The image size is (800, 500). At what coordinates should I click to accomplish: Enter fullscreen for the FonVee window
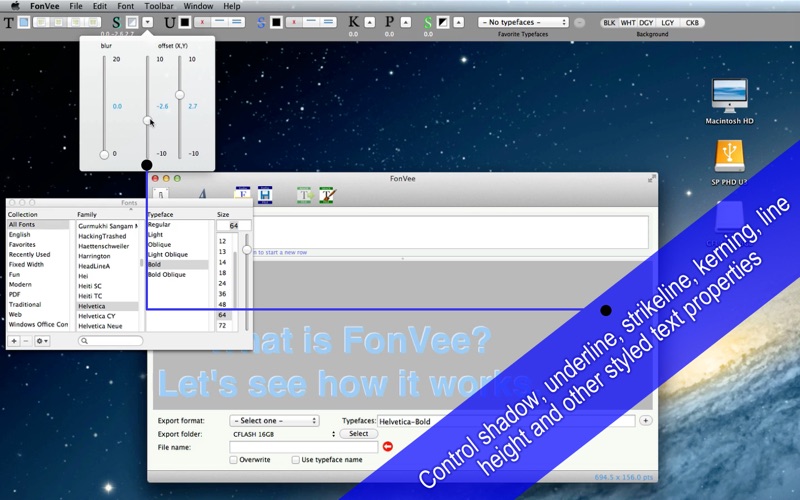point(652,179)
